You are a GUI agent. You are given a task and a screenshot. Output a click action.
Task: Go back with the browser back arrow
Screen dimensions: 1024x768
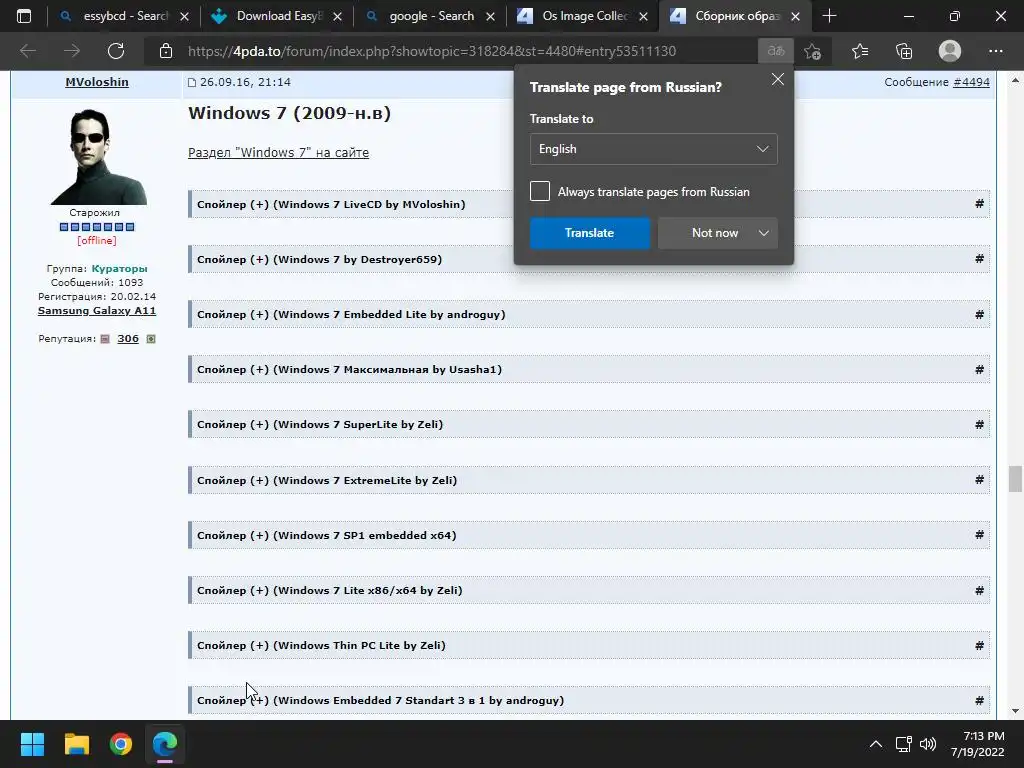coord(27,51)
